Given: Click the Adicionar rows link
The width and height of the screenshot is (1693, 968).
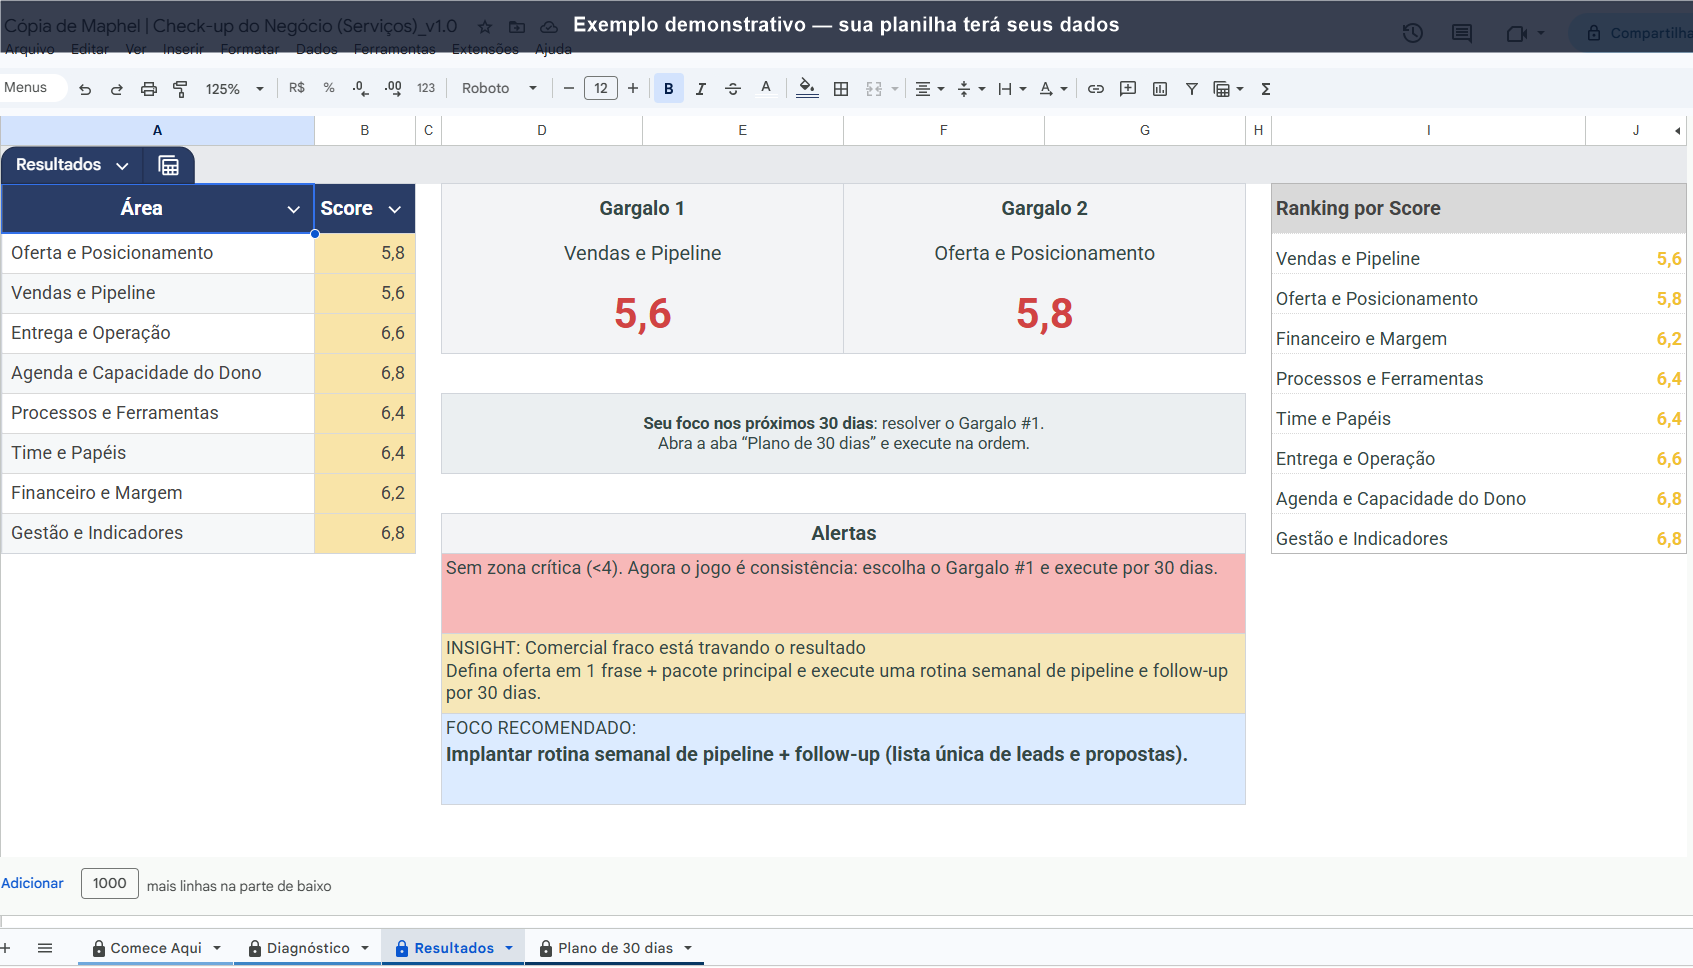Looking at the screenshot, I should pyautogui.click(x=32, y=883).
